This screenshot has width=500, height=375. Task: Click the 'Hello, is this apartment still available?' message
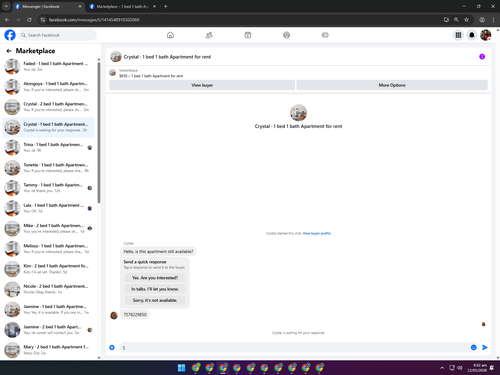[158, 251]
